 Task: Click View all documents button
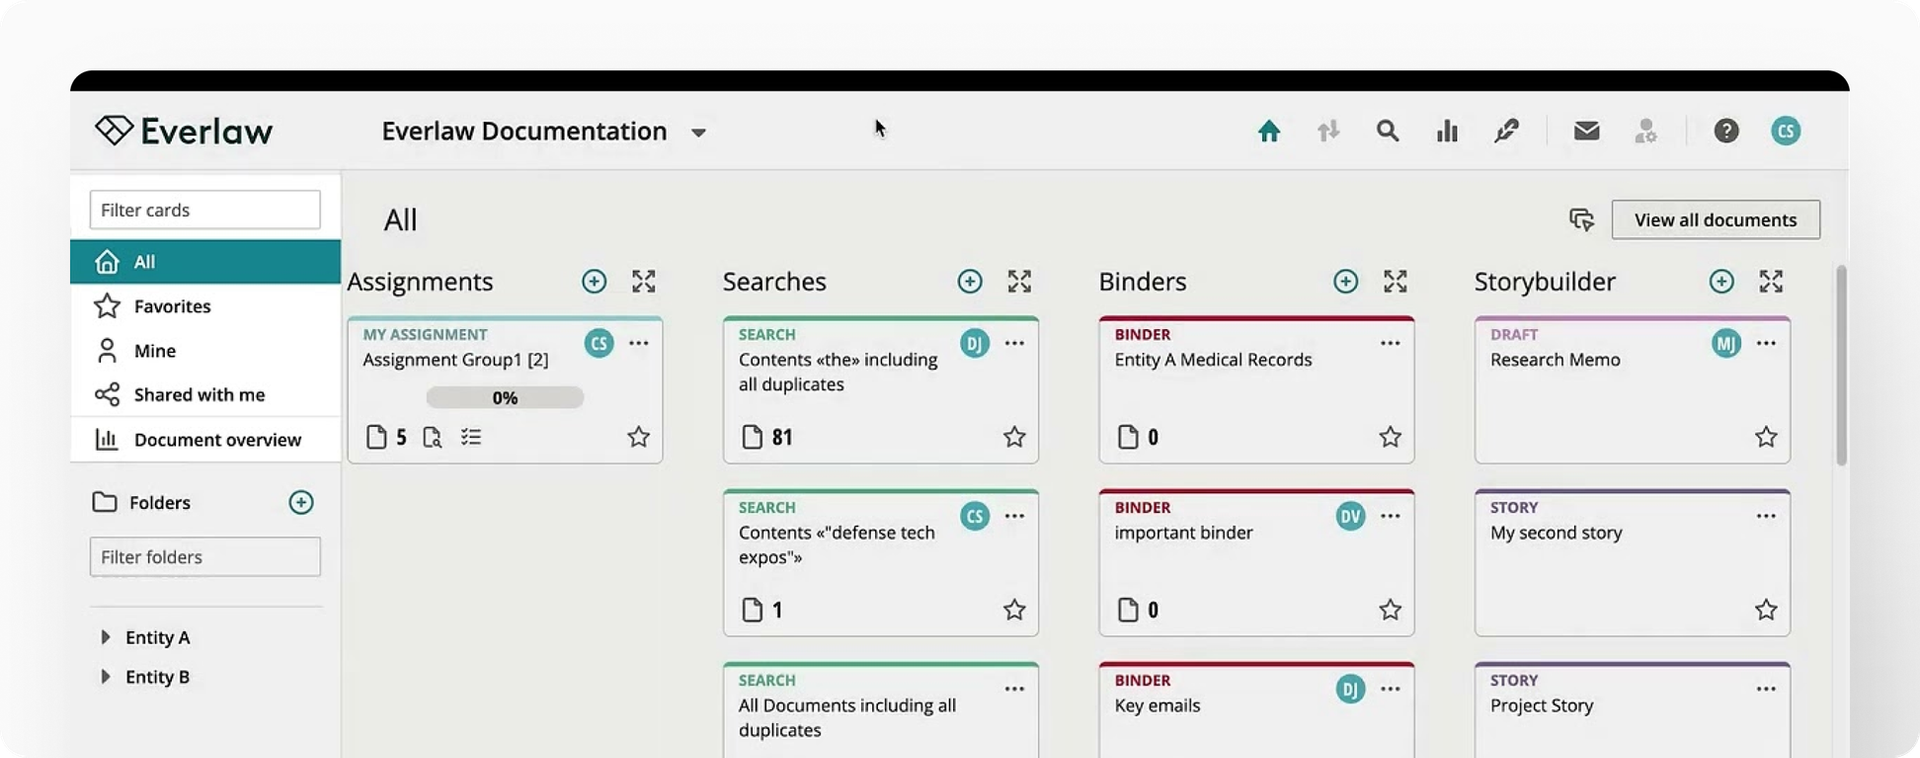click(1715, 220)
